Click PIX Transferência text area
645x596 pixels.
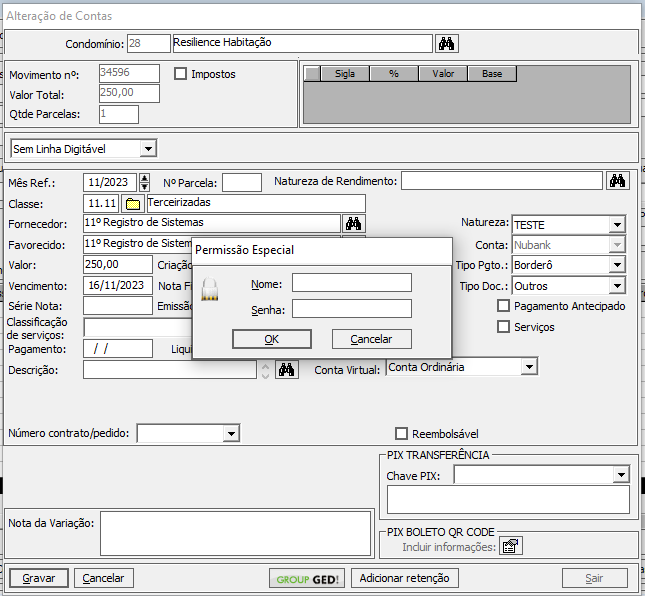click(508, 499)
